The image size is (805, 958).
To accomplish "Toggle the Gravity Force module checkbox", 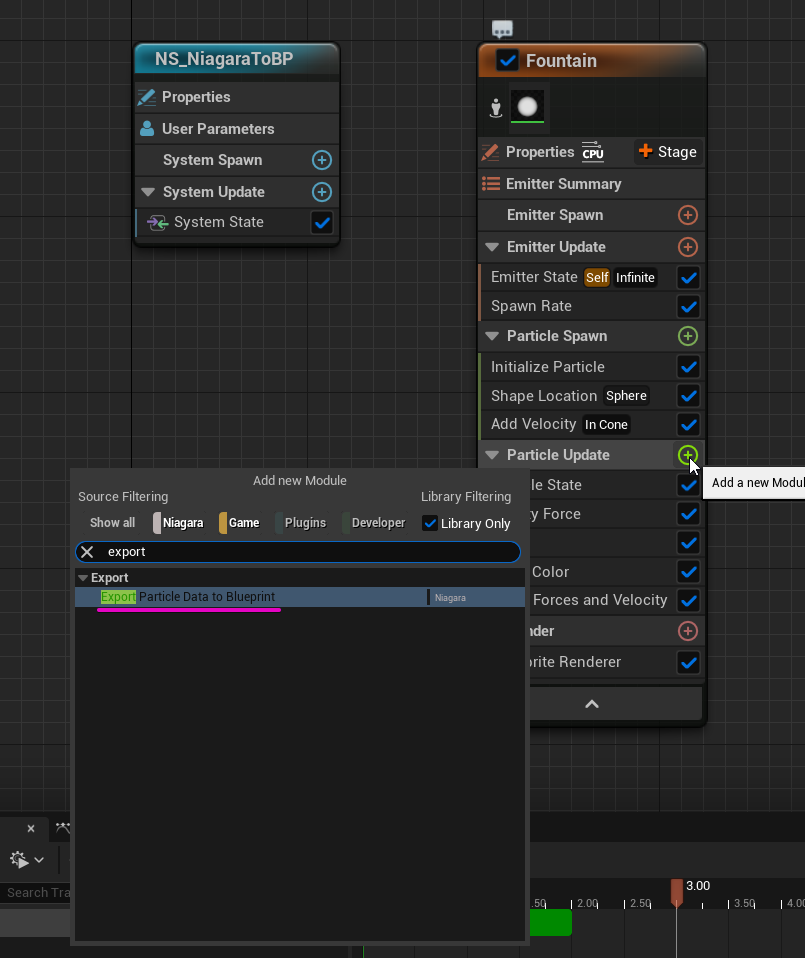I will (x=688, y=514).
